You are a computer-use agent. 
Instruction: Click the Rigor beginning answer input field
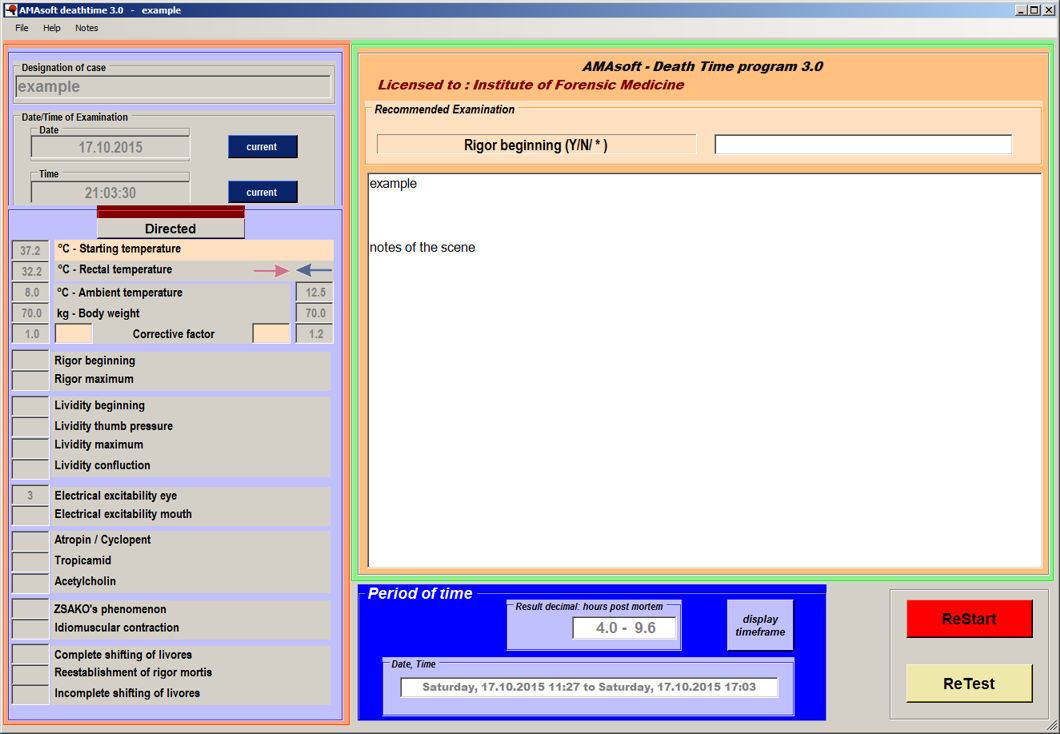tap(862, 145)
